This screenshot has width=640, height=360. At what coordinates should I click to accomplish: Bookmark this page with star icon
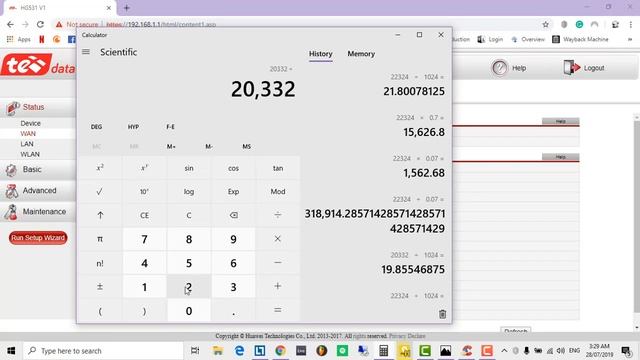(546, 24)
